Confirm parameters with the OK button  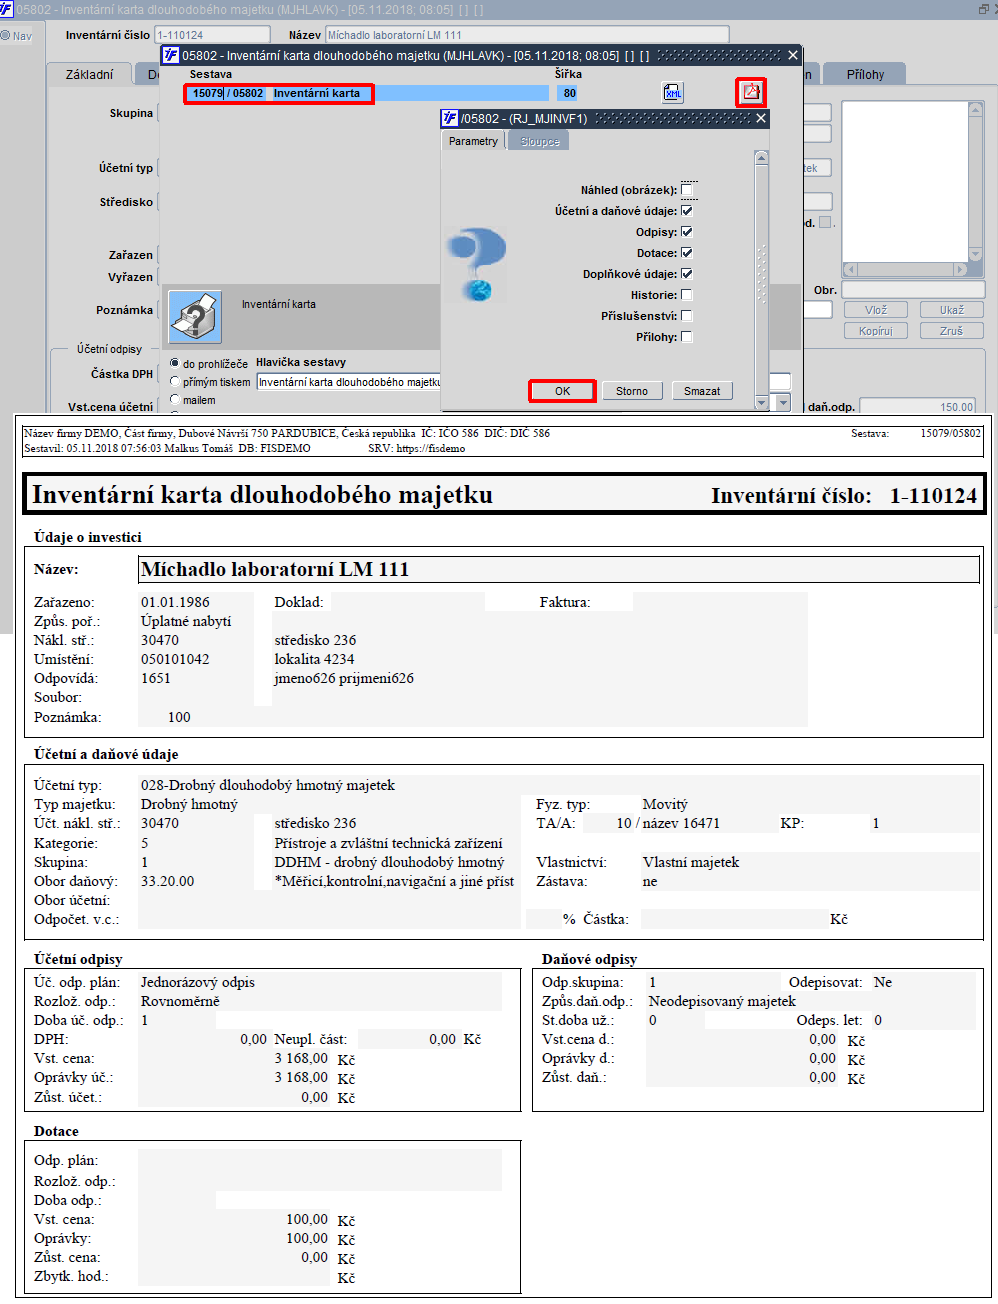[x=562, y=391]
